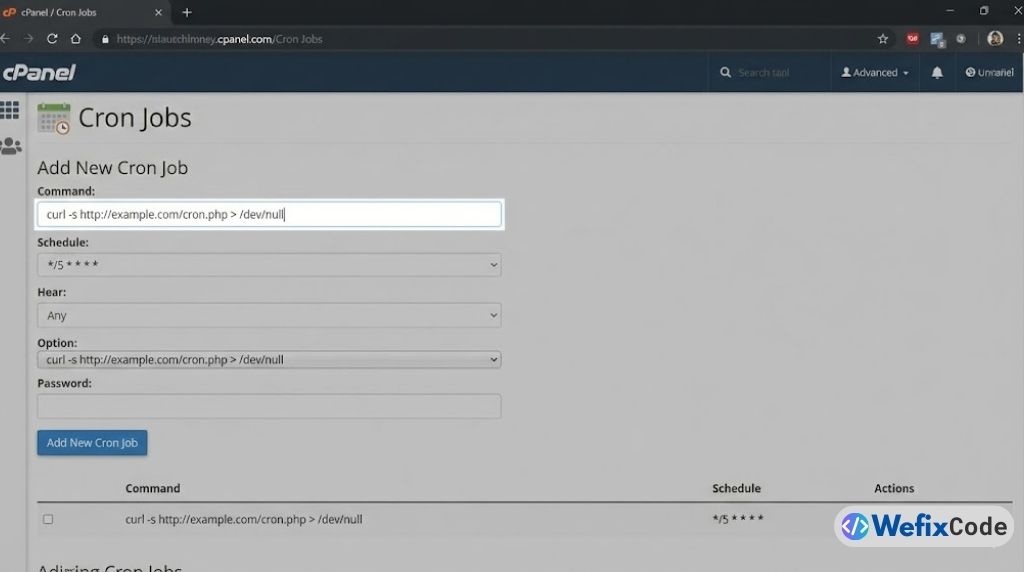The width and height of the screenshot is (1024, 572).
Task: Close the cPanel / Cron Jobs tab
Action: pos(158,12)
